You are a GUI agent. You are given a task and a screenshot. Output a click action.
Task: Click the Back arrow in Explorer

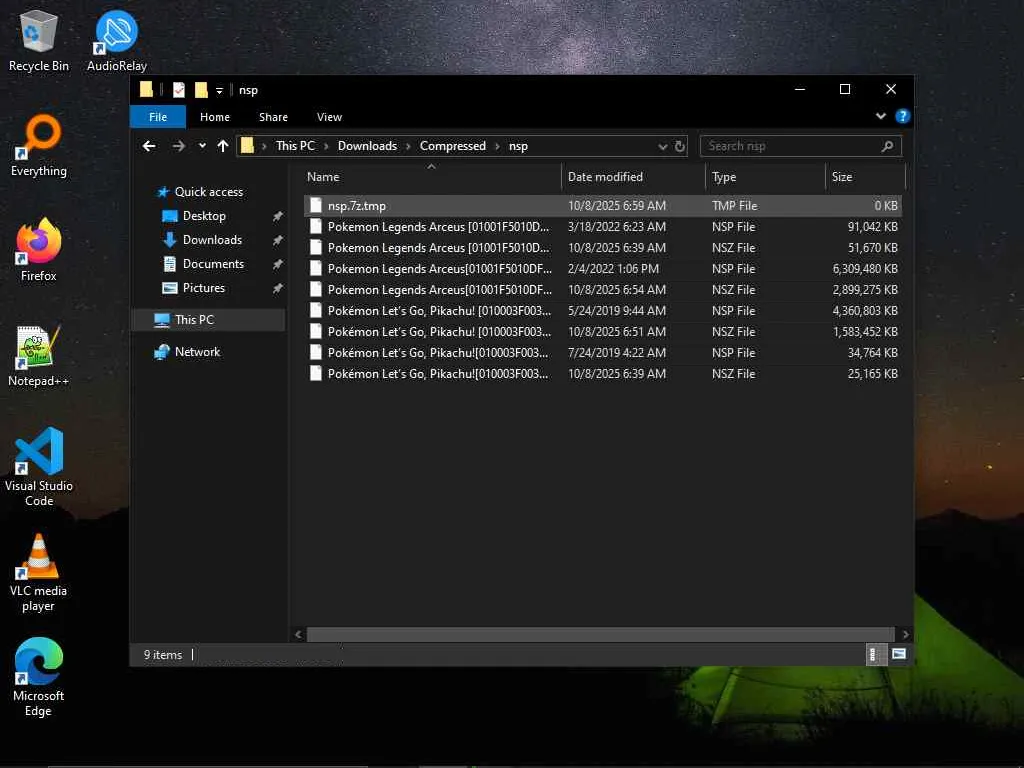click(149, 146)
